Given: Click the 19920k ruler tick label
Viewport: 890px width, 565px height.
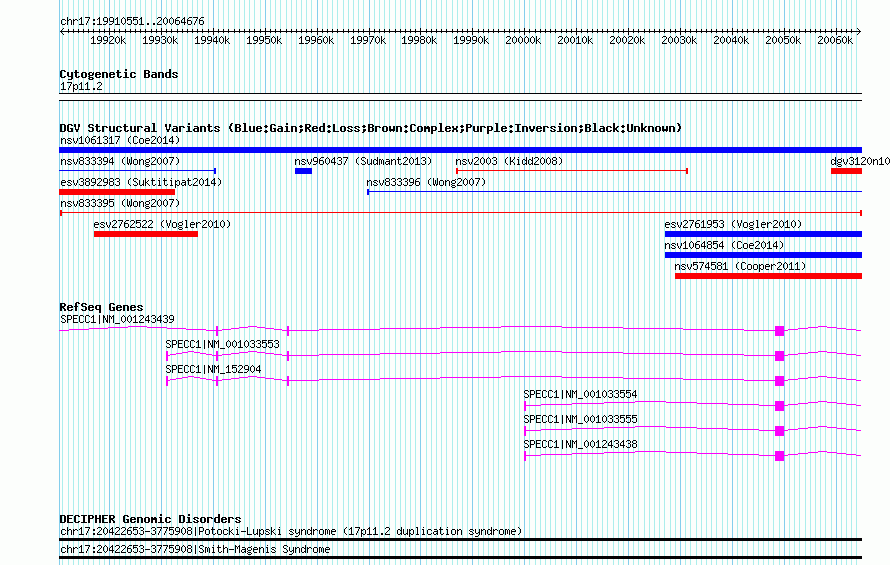Looking at the screenshot, I should (108, 40).
